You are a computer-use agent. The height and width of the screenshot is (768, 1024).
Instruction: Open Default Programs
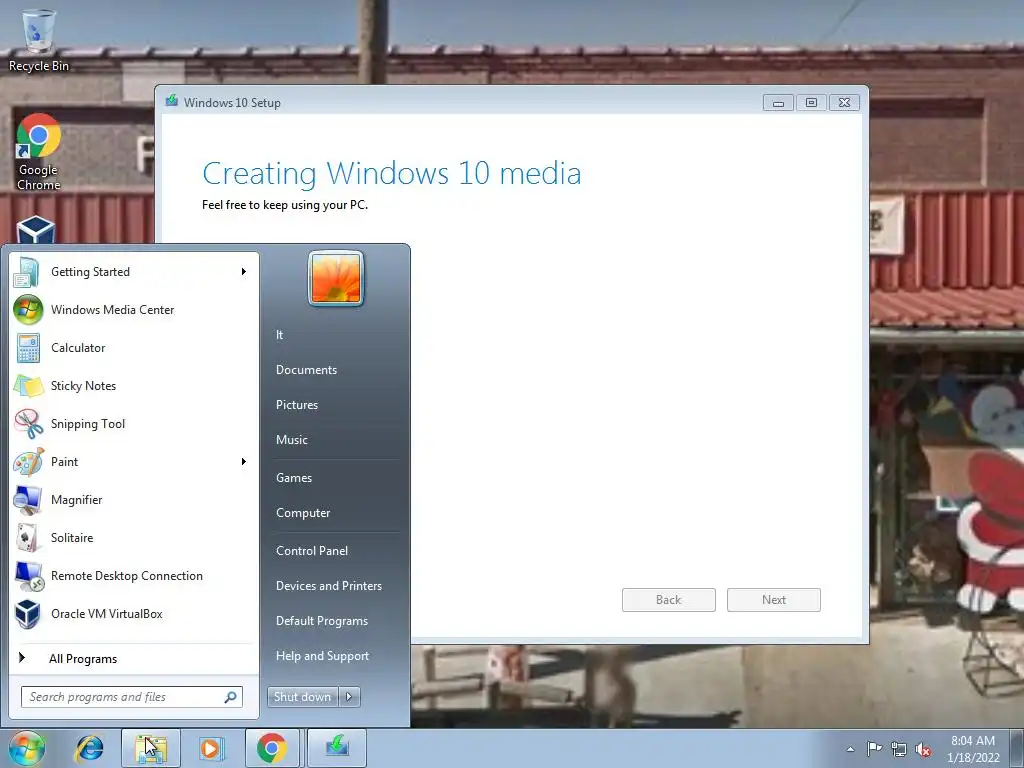click(x=321, y=621)
